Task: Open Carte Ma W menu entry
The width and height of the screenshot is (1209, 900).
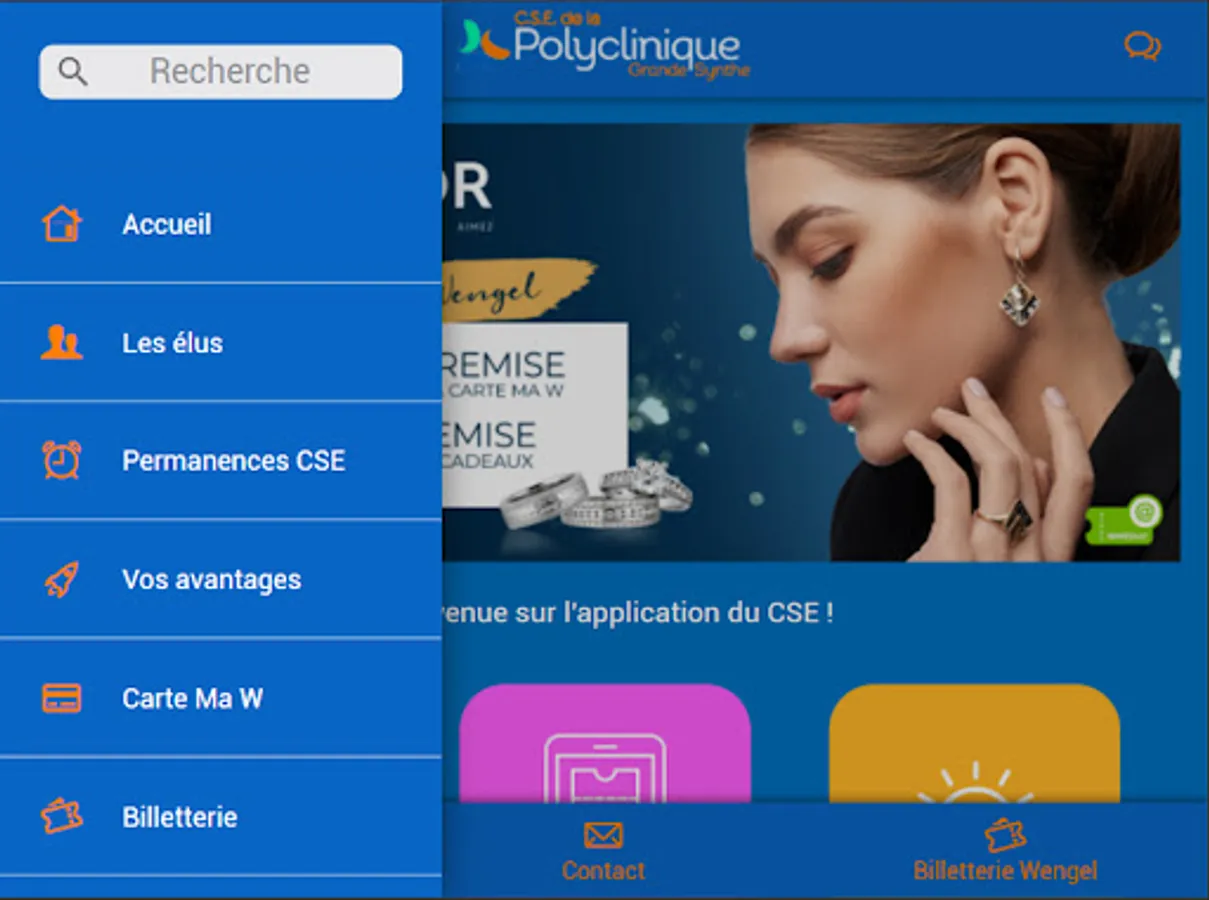Action: 220,698
